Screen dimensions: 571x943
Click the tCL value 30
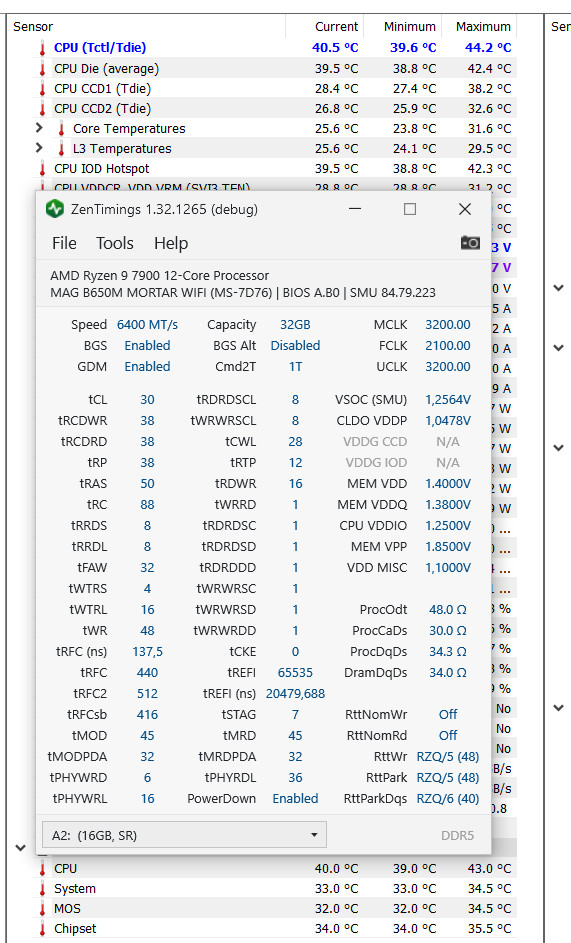click(147, 400)
